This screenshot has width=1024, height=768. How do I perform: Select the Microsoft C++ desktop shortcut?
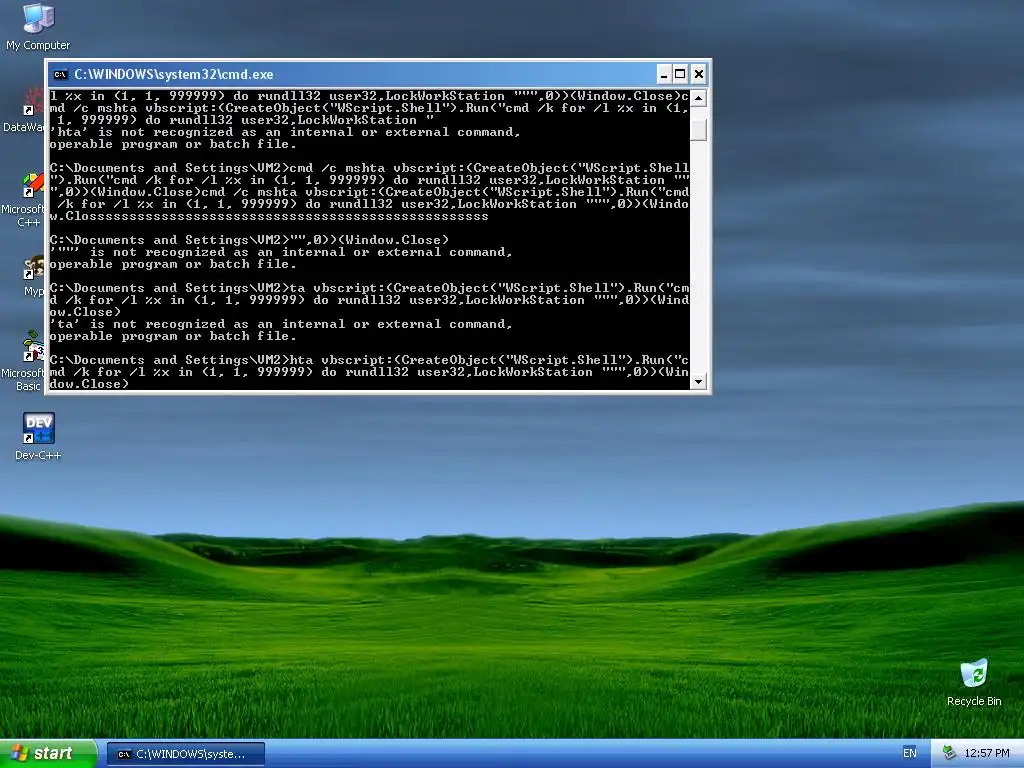(23, 199)
